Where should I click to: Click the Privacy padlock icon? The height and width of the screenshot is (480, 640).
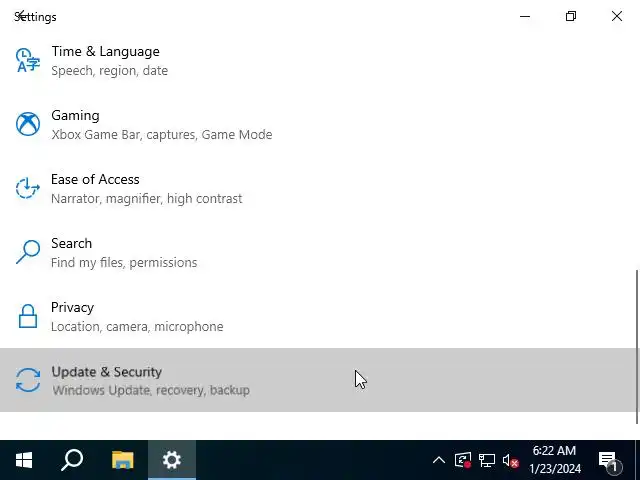tap(28, 316)
